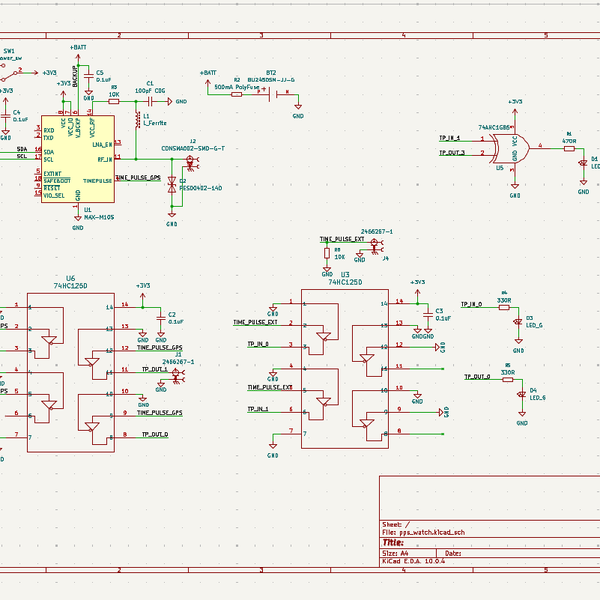Select the R8 10K pull-down resistor symbol

(x=327, y=253)
